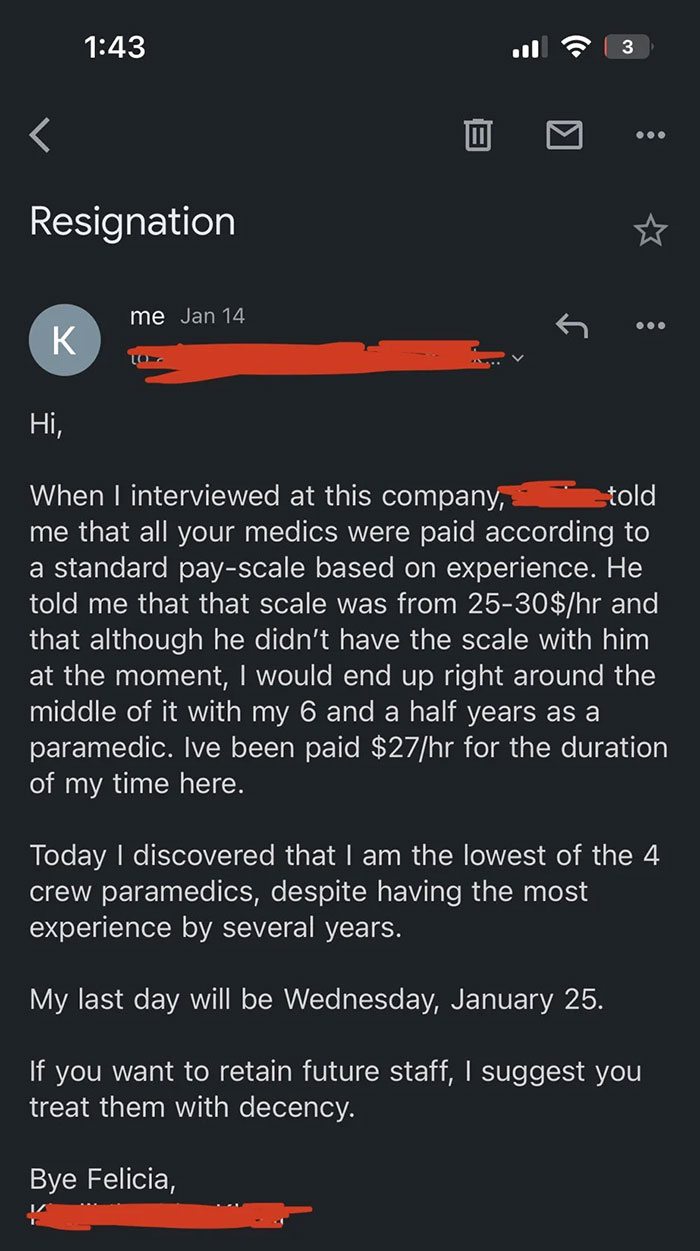Tap the back arrow to return to inbox

coord(39,135)
